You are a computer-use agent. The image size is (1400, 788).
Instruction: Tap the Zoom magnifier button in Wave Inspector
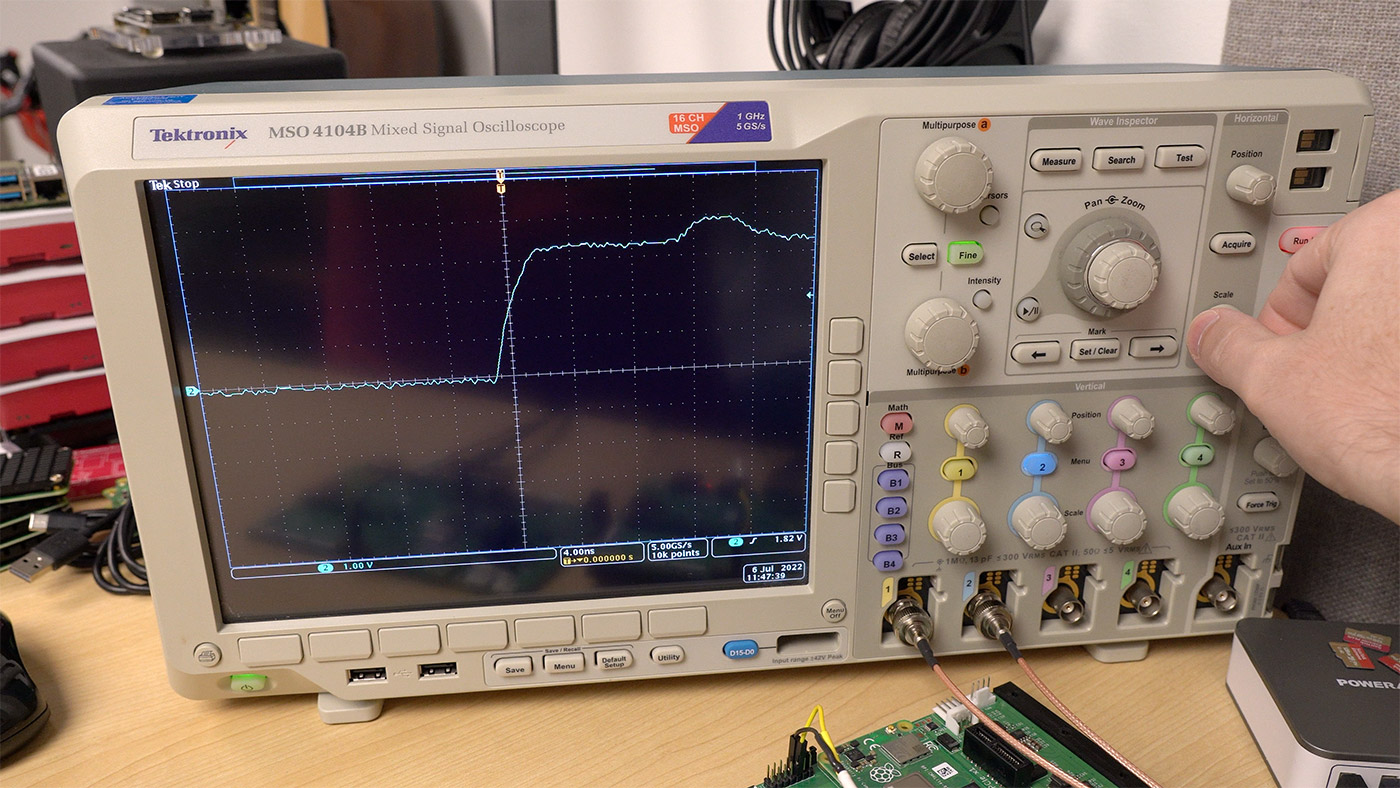1037,226
